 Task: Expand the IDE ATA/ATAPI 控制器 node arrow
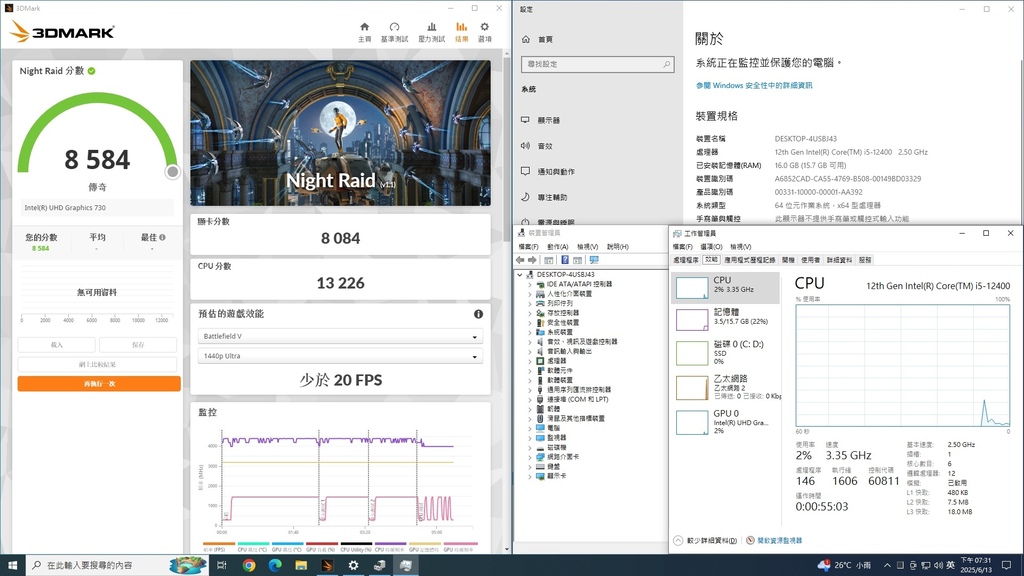click(x=530, y=284)
